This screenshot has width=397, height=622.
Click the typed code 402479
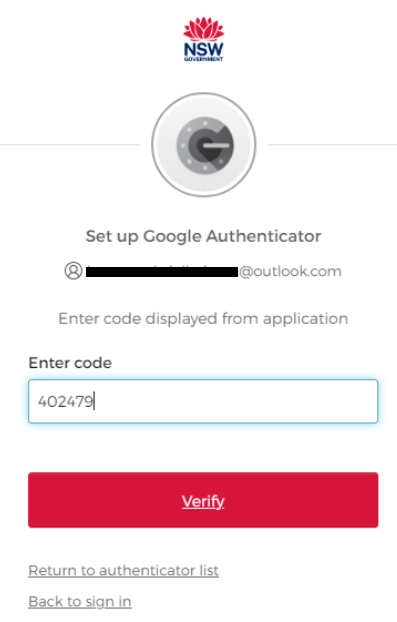pyautogui.click(x=65, y=401)
